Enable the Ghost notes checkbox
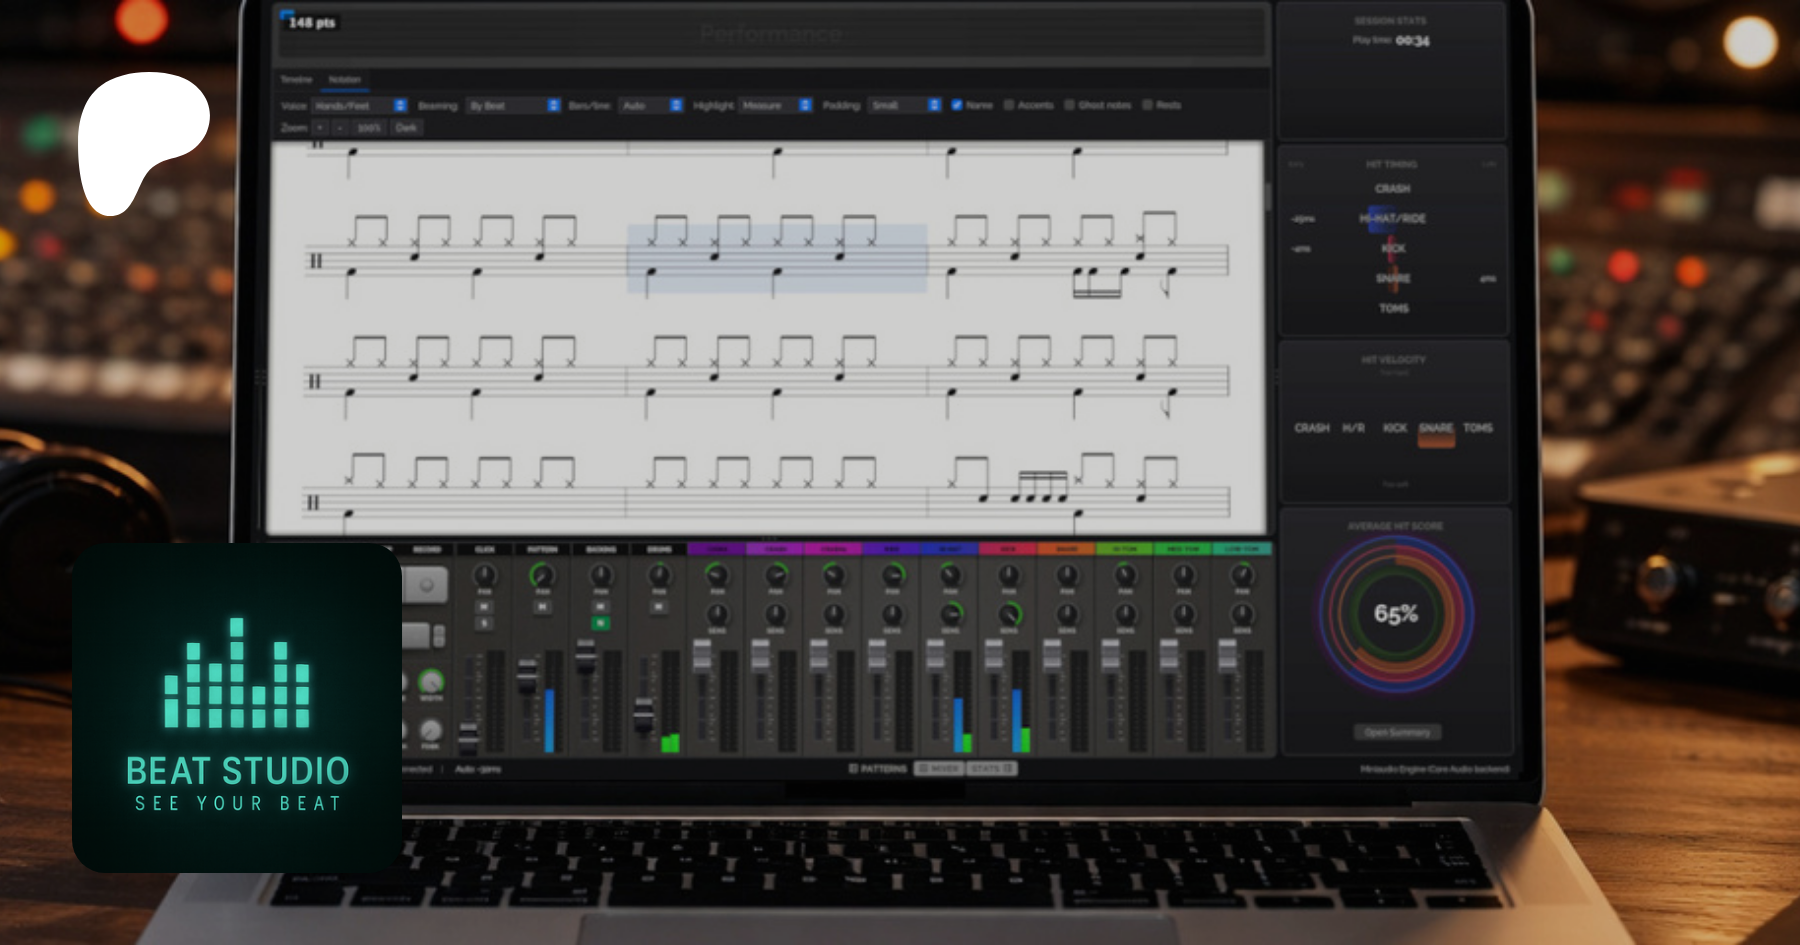The width and height of the screenshot is (1800, 945). pos(1069,105)
